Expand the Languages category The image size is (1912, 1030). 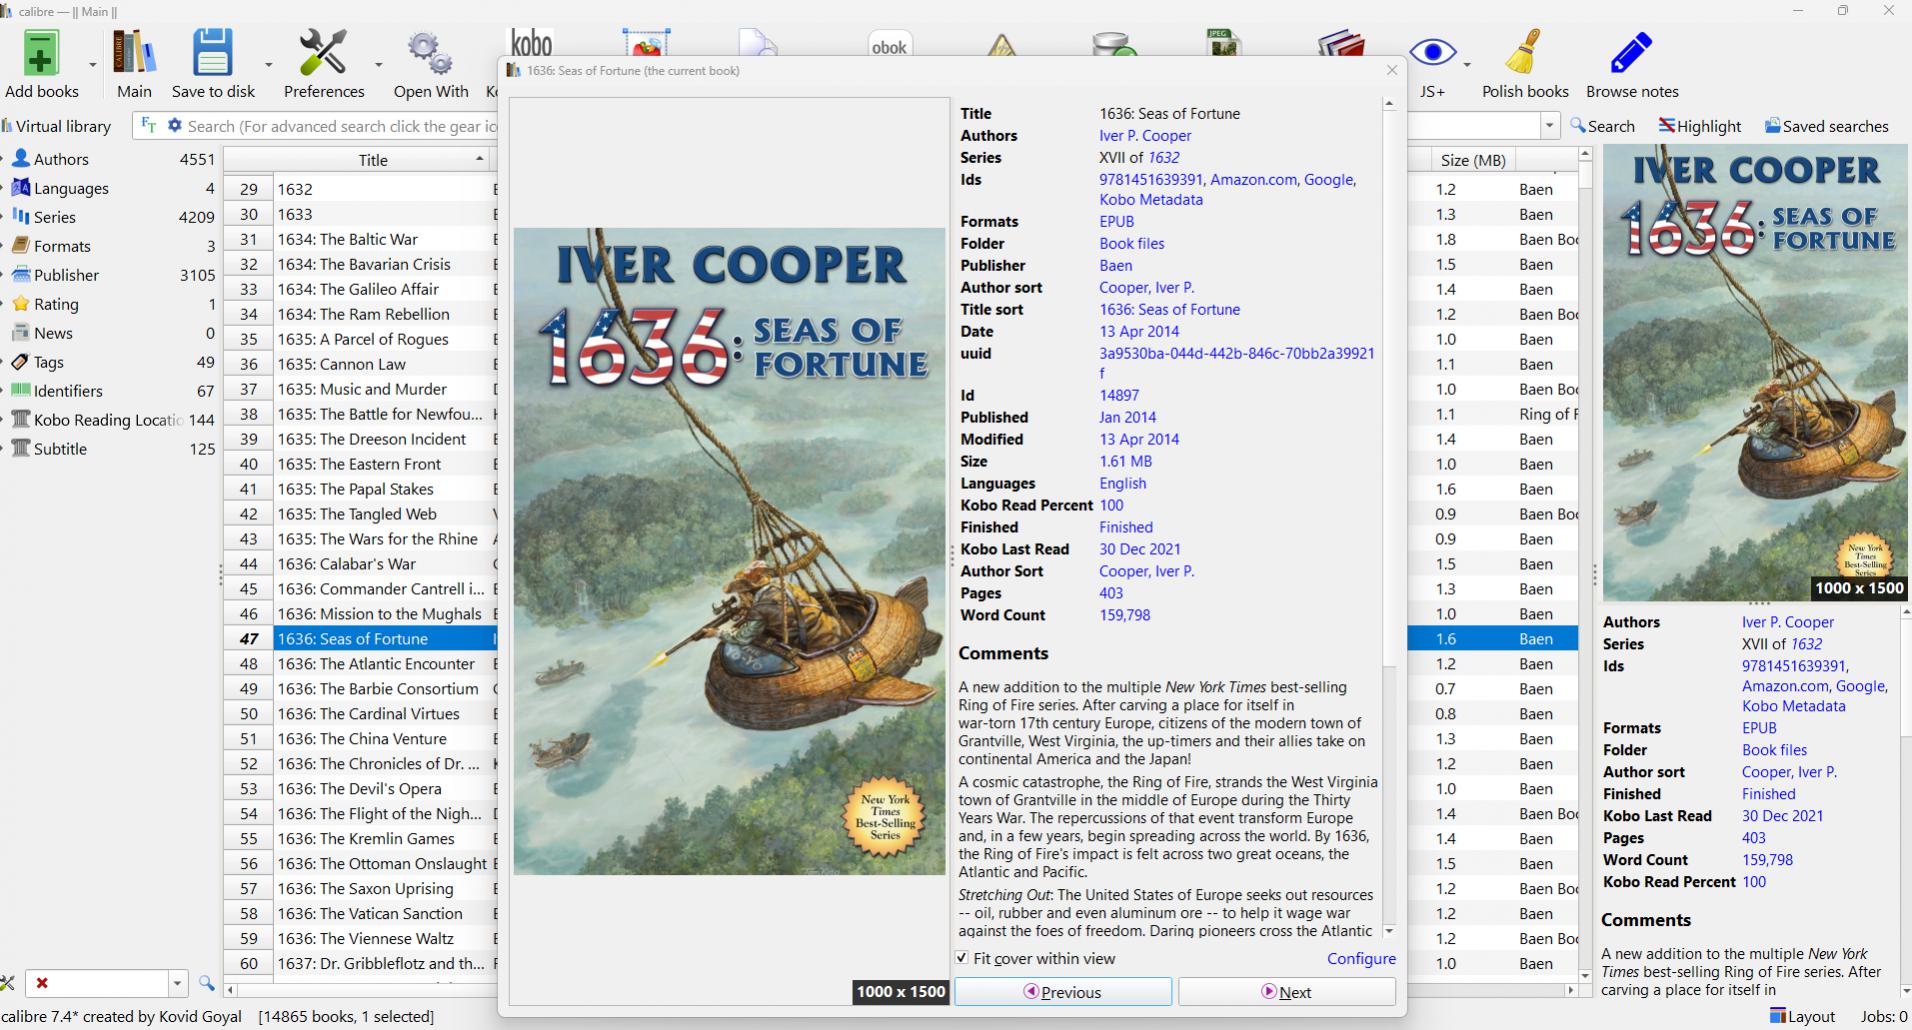tap(4, 188)
